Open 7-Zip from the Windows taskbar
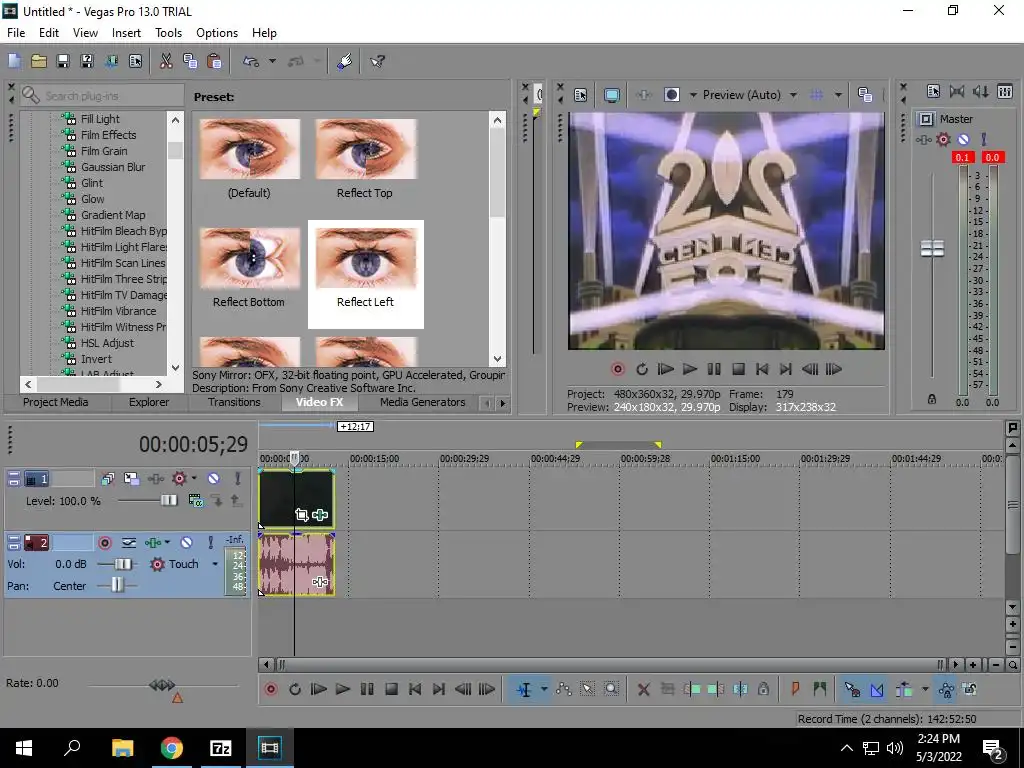 click(x=221, y=748)
